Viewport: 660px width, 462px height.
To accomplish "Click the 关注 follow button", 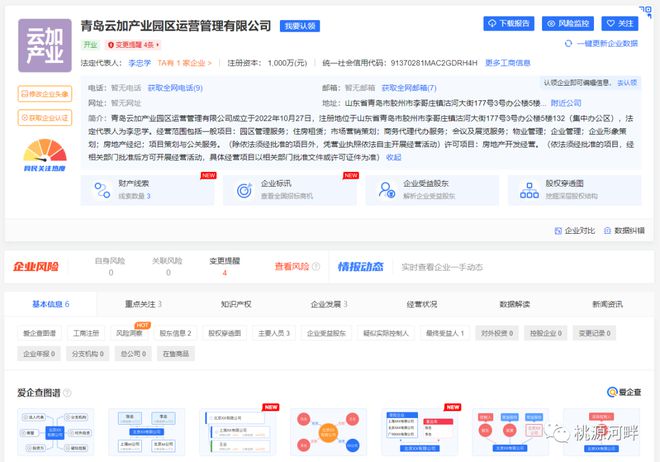I will pyautogui.click(x=620, y=24).
